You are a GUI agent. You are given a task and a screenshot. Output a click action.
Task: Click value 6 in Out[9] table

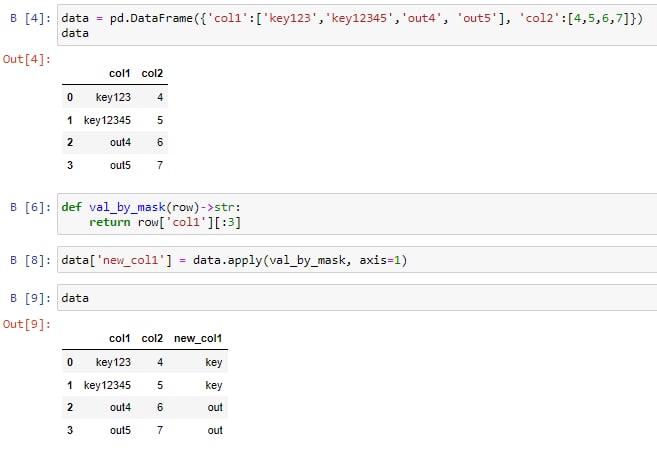(x=160, y=408)
